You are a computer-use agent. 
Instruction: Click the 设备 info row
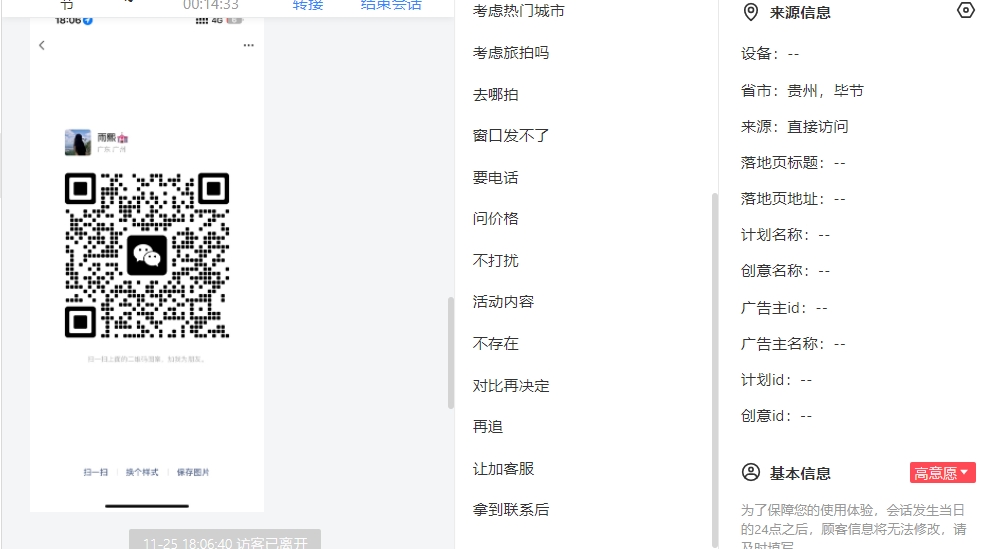[x=770, y=54]
